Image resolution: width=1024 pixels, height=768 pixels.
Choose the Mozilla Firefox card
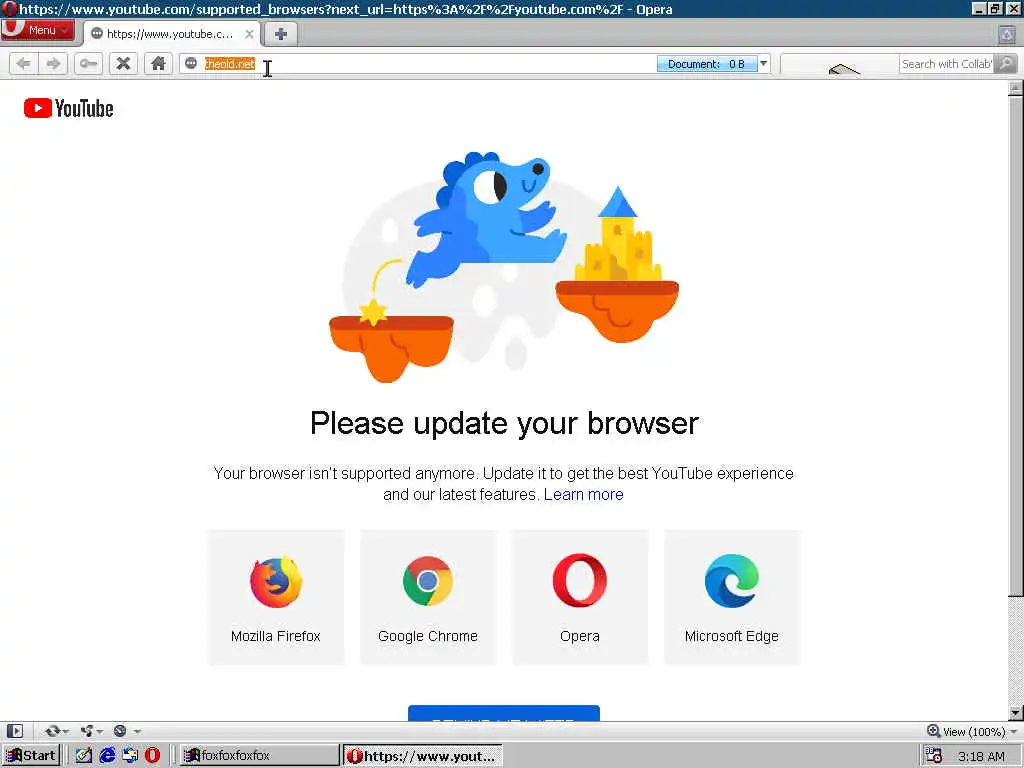coord(276,598)
